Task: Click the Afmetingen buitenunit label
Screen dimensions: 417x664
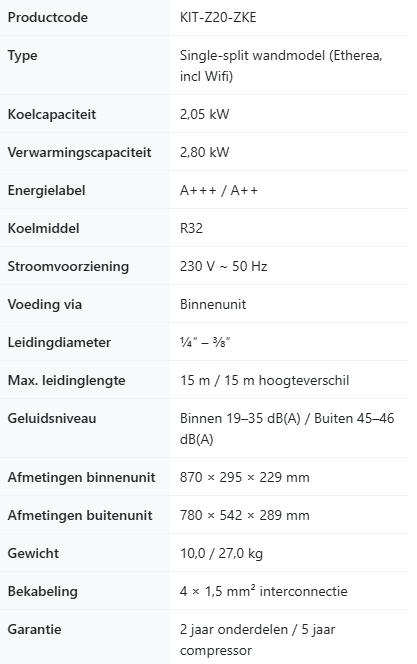Action: (x=80, y=515)
